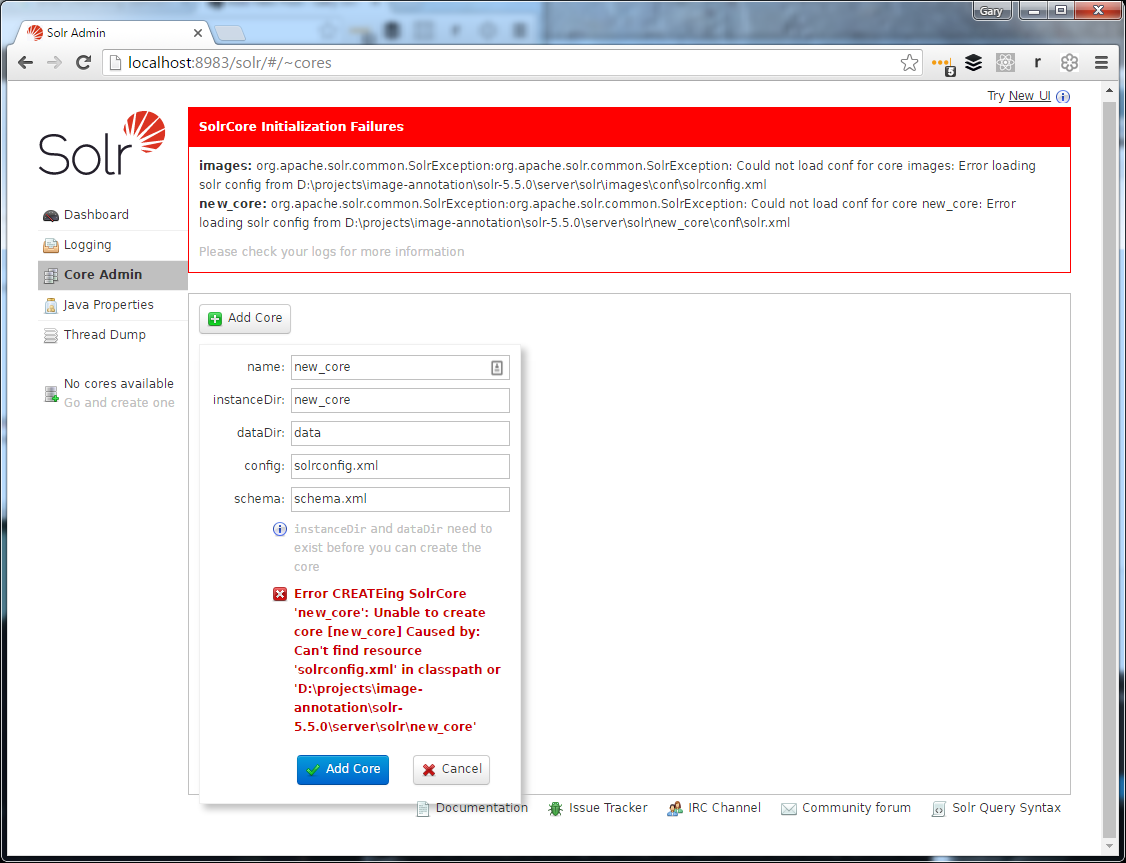This screenshot has height=863, width=1126.
Task: Click the Java Properties icon in sidebar
Action: pos(50,305)
